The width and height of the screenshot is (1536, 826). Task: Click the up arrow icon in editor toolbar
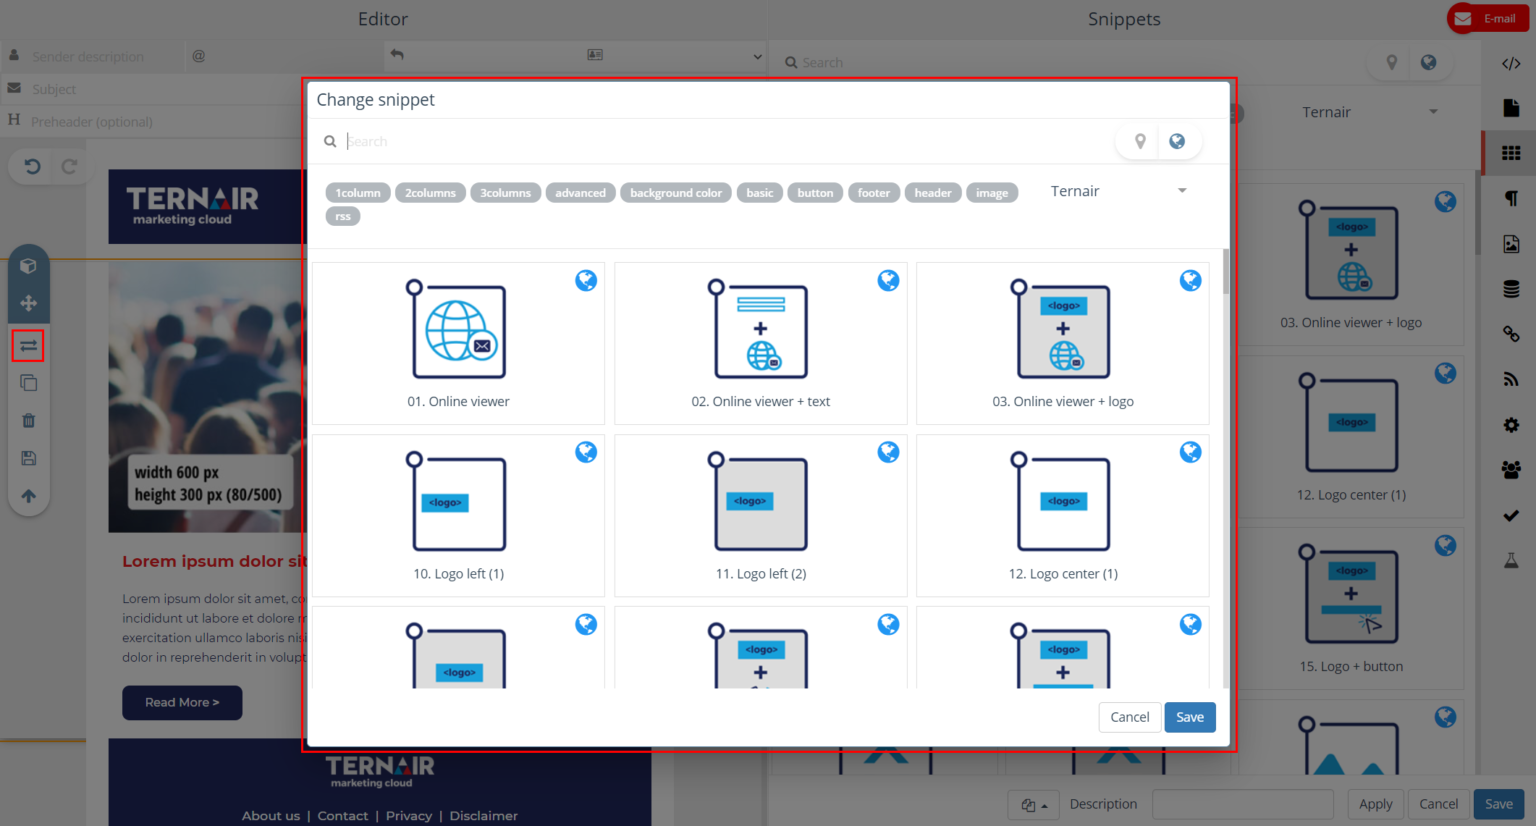28,496
